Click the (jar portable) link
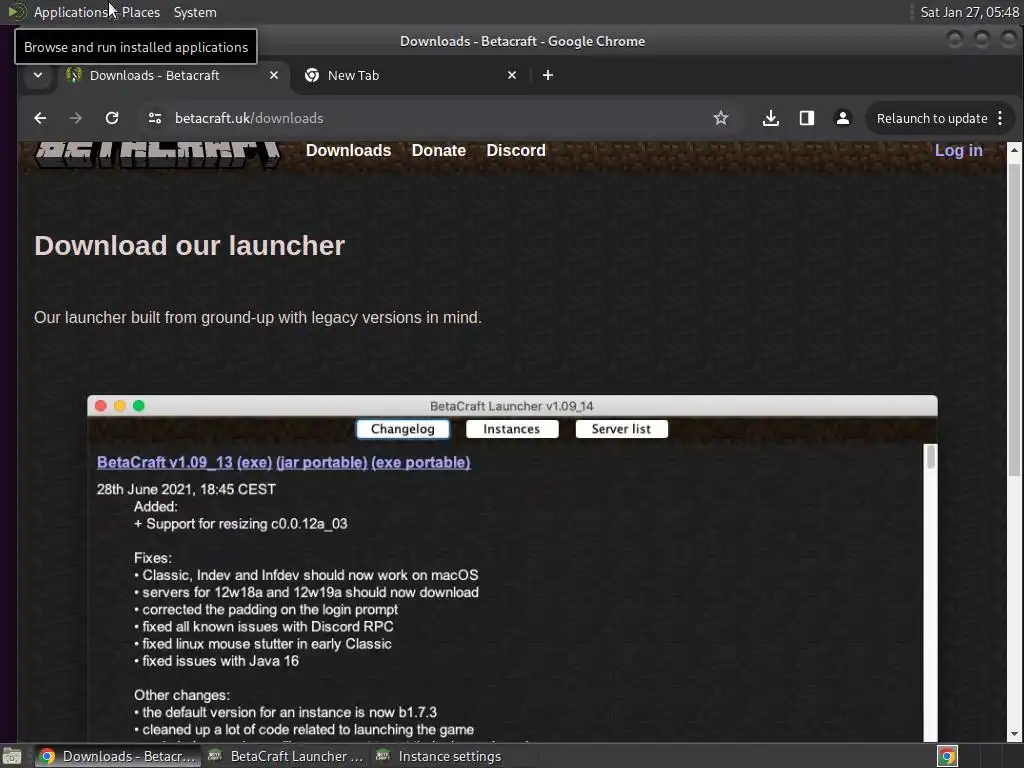 (x=321, y=462)
